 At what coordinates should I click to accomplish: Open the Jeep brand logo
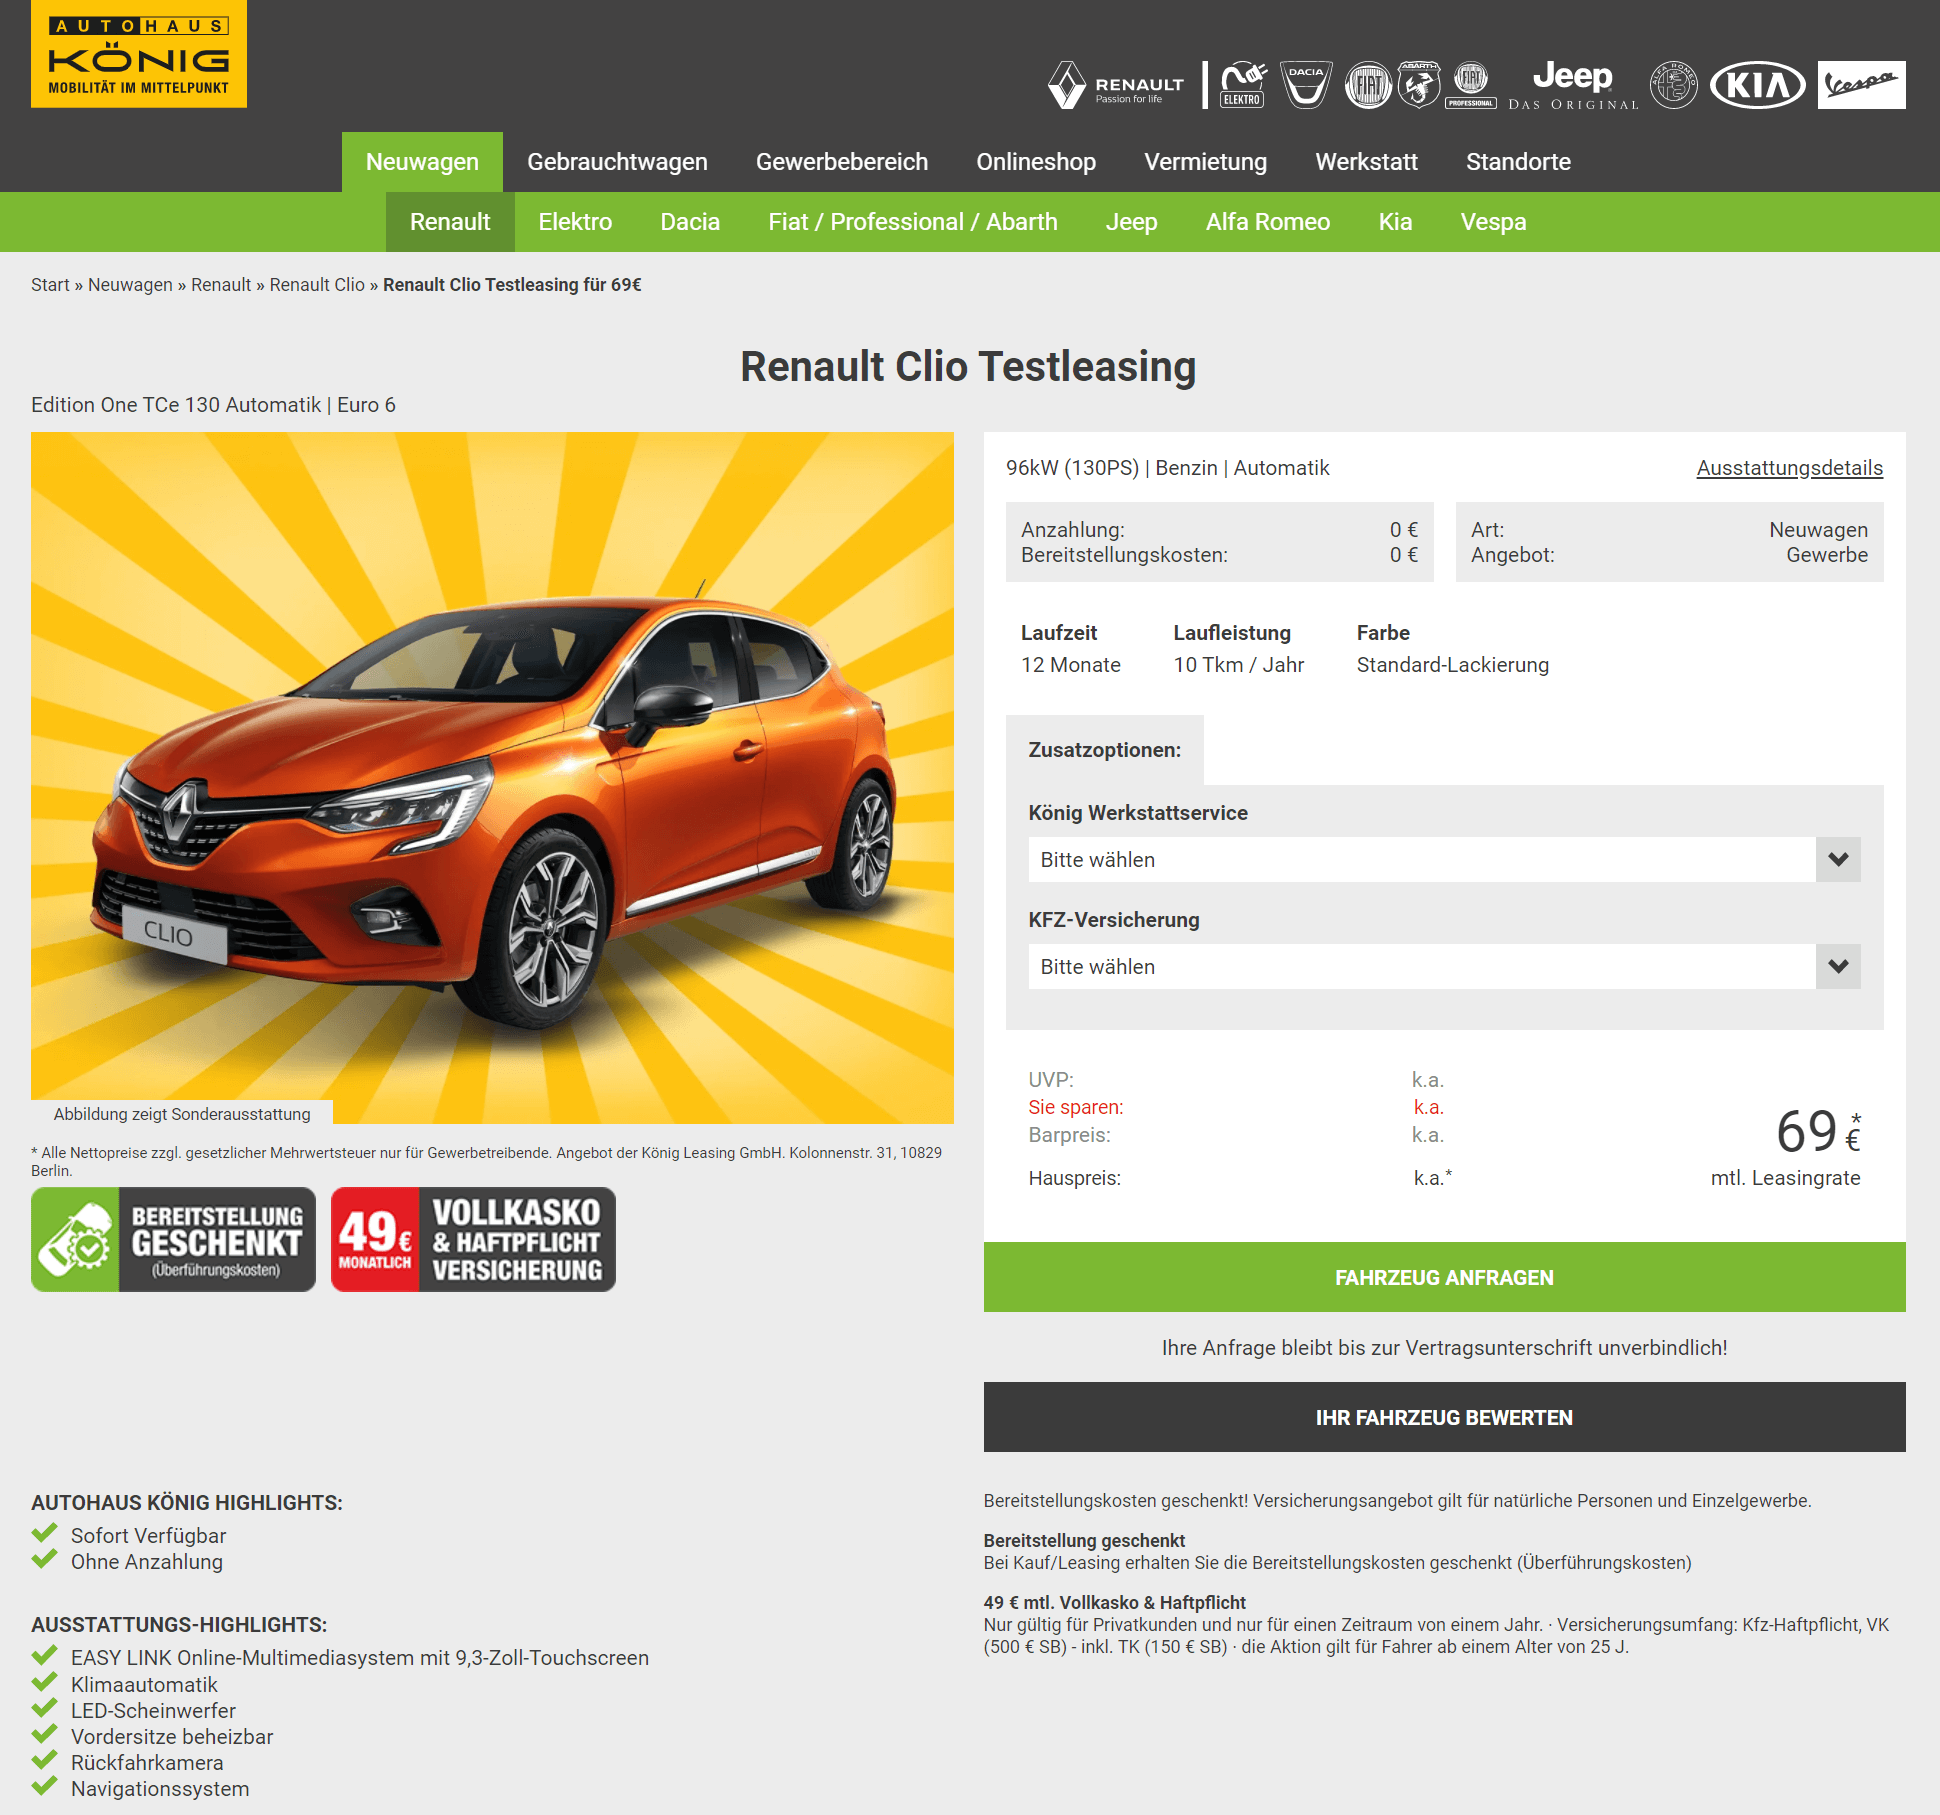pos(1573,85)
